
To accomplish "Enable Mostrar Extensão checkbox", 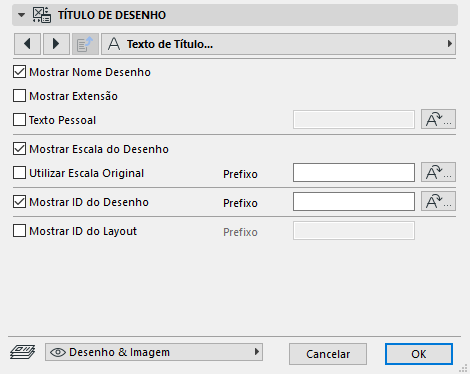I will coord(19,96).
